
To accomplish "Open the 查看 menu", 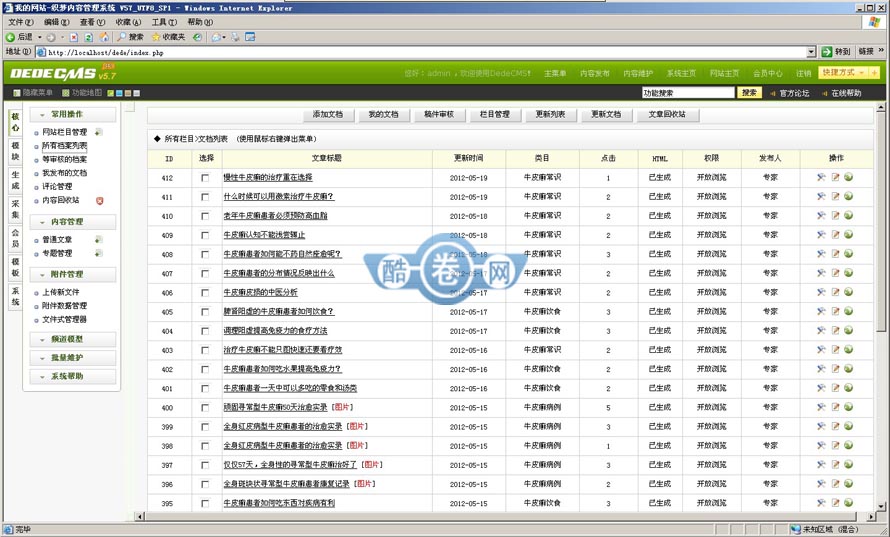I will (92, 22).
